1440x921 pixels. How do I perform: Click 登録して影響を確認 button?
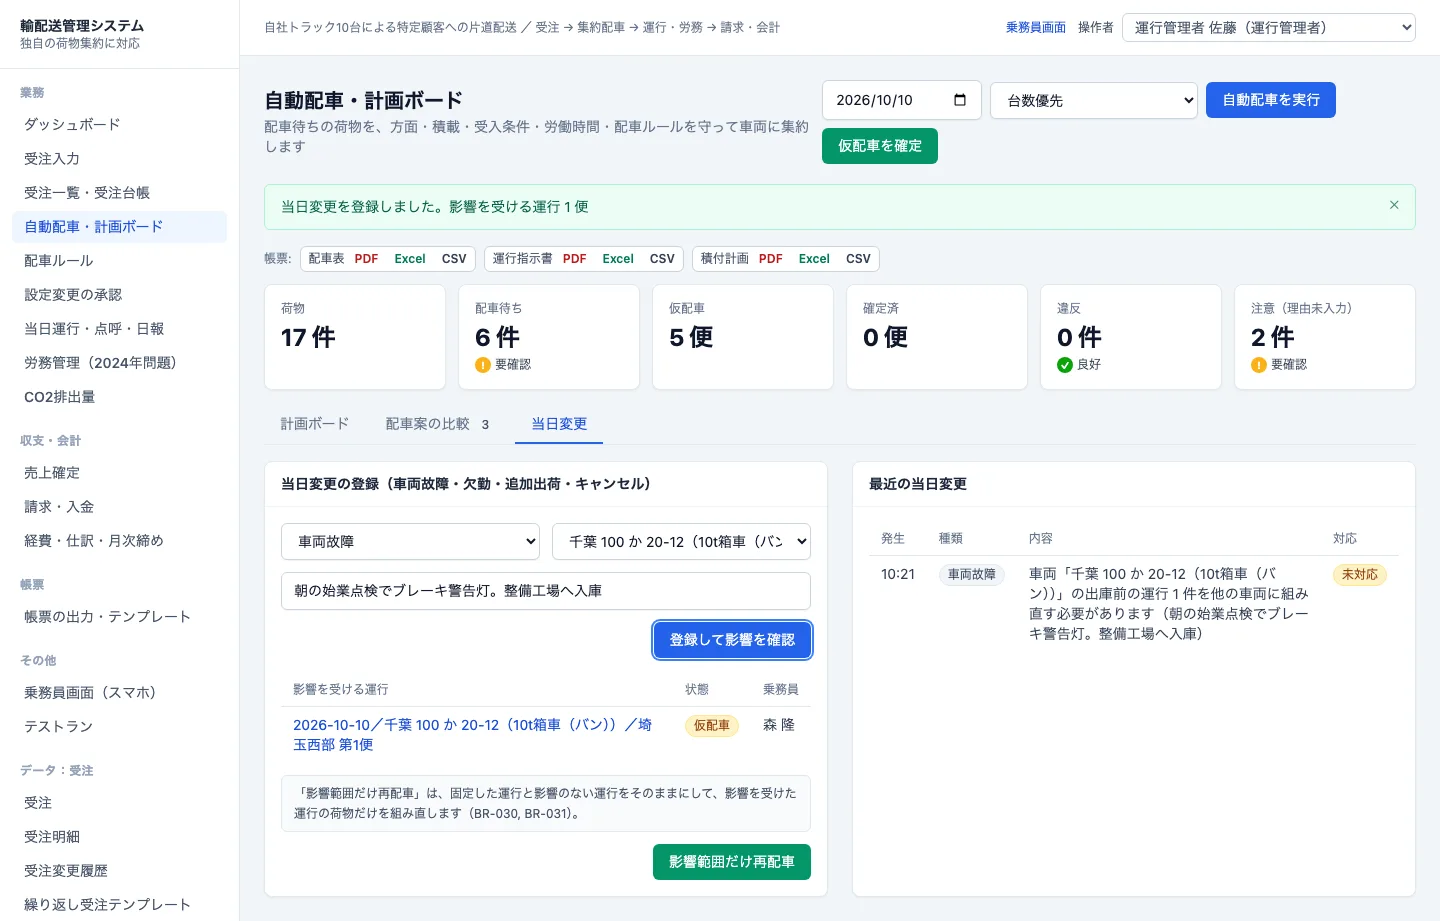pos(732,640)
